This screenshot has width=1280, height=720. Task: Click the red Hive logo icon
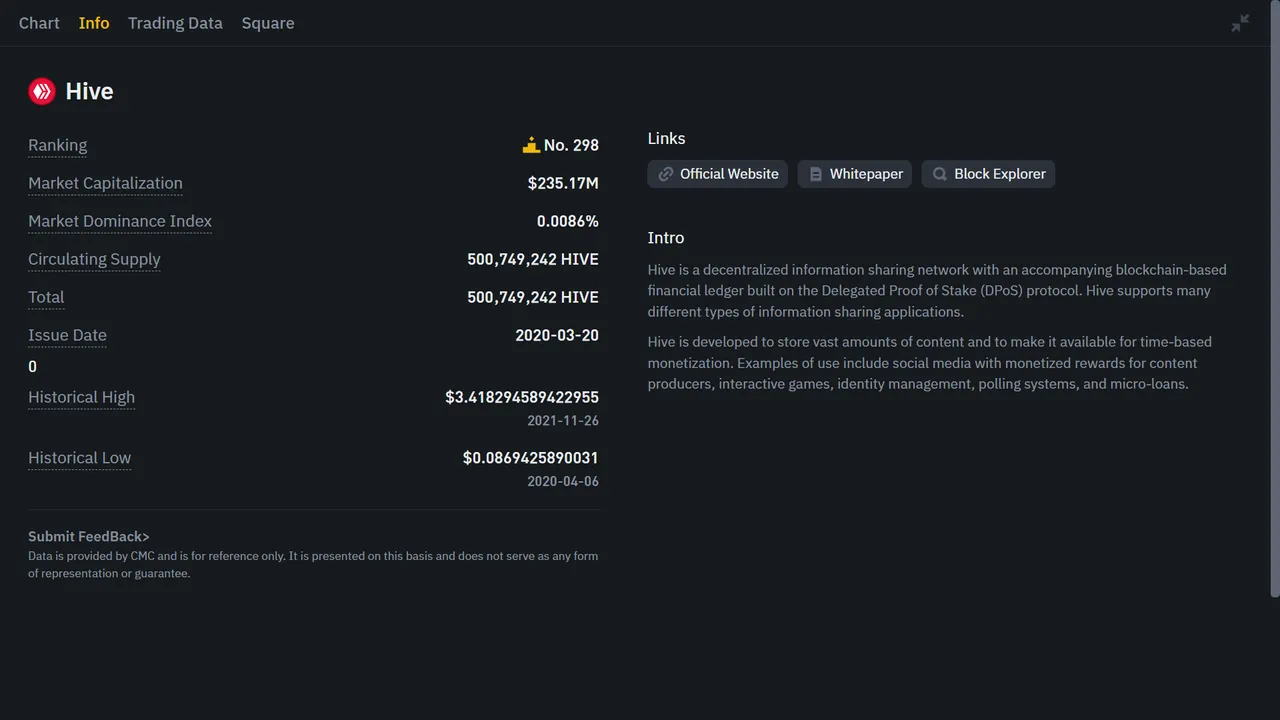tap(42, 91)
